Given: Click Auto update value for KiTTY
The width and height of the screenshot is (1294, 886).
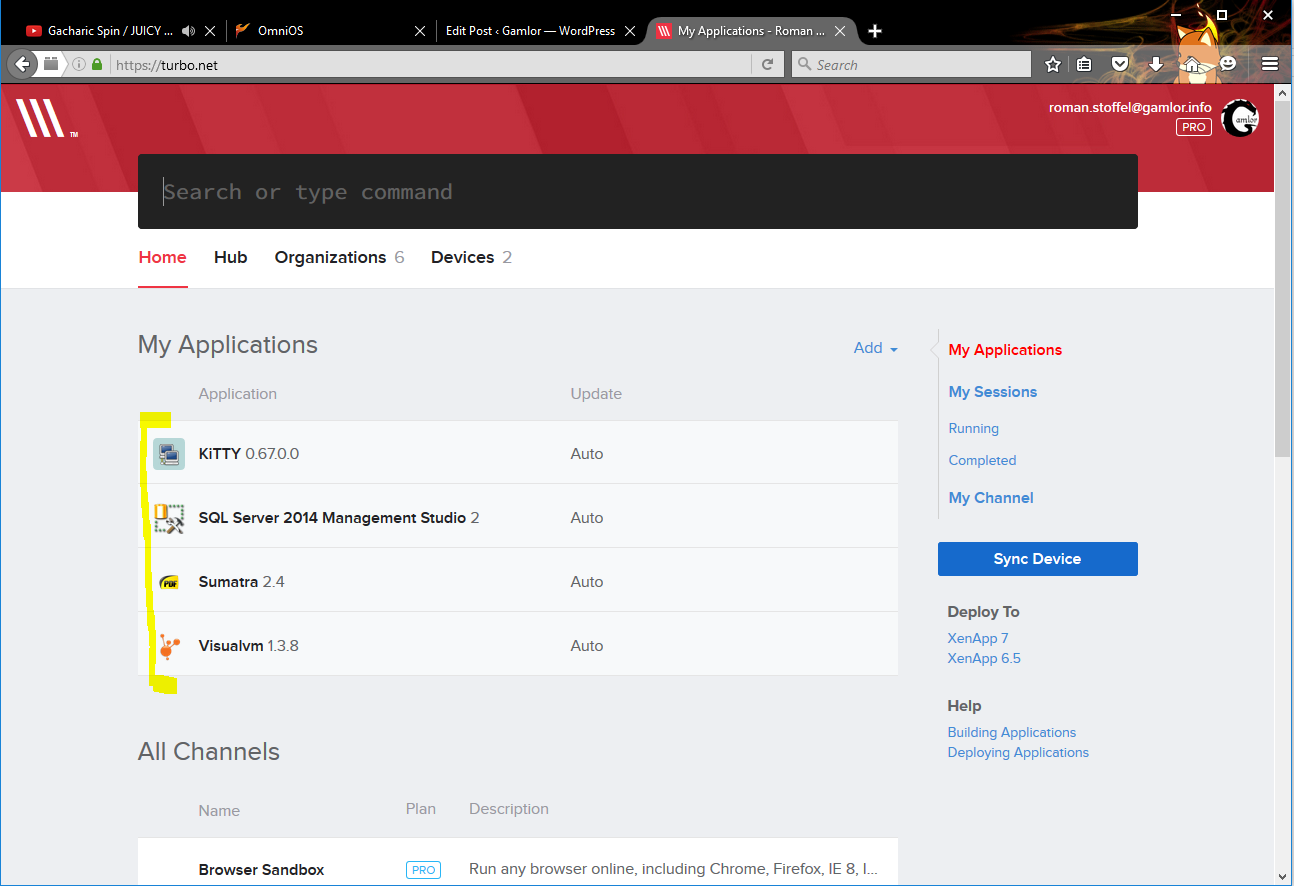Looking at the screenshot, I should point(587,454).
